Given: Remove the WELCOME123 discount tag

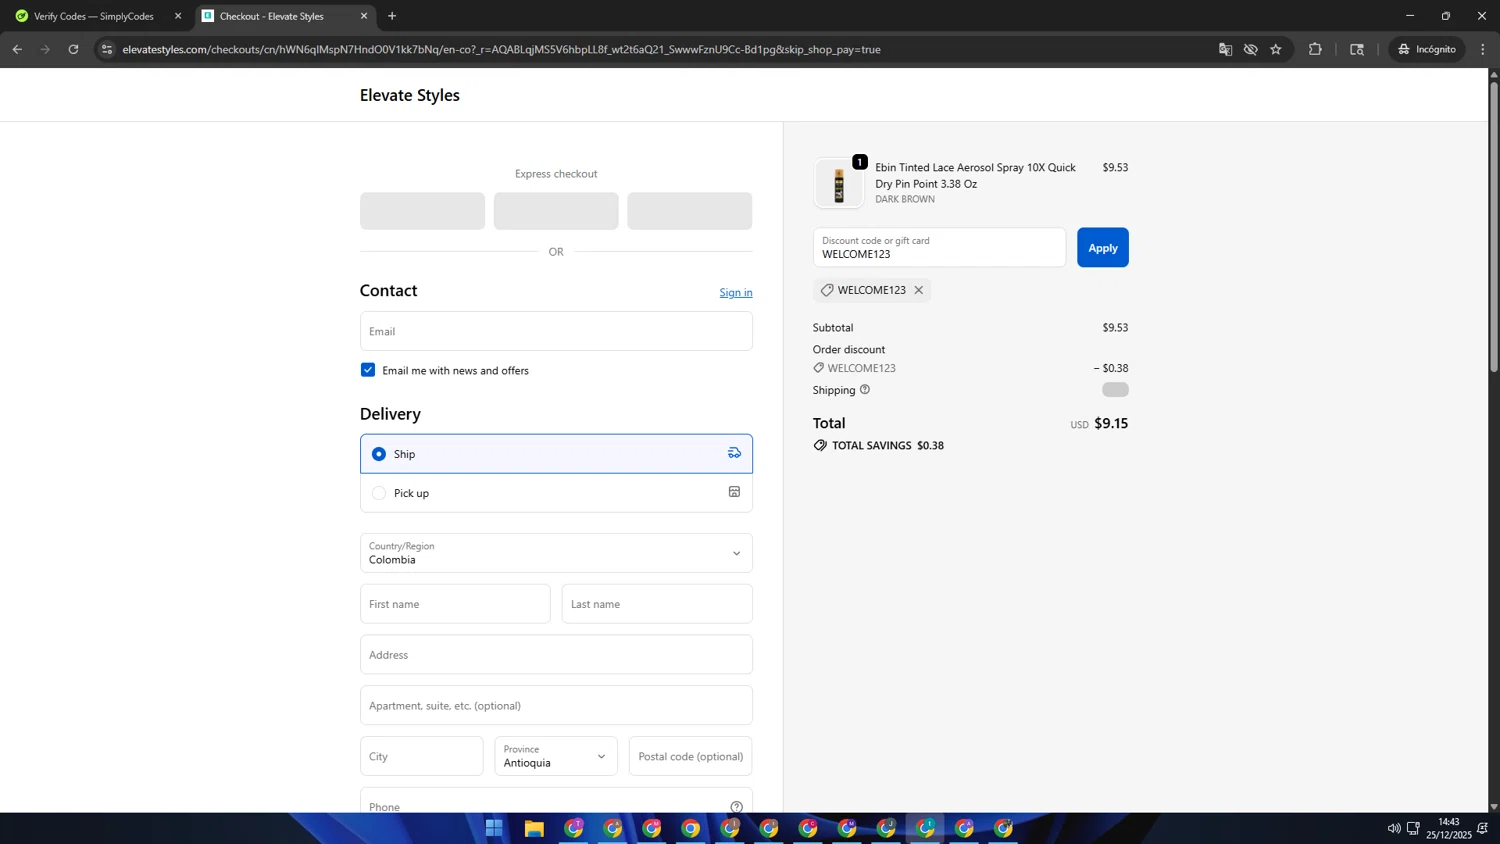Looking at the screenshot, I should tap(919, 290).
